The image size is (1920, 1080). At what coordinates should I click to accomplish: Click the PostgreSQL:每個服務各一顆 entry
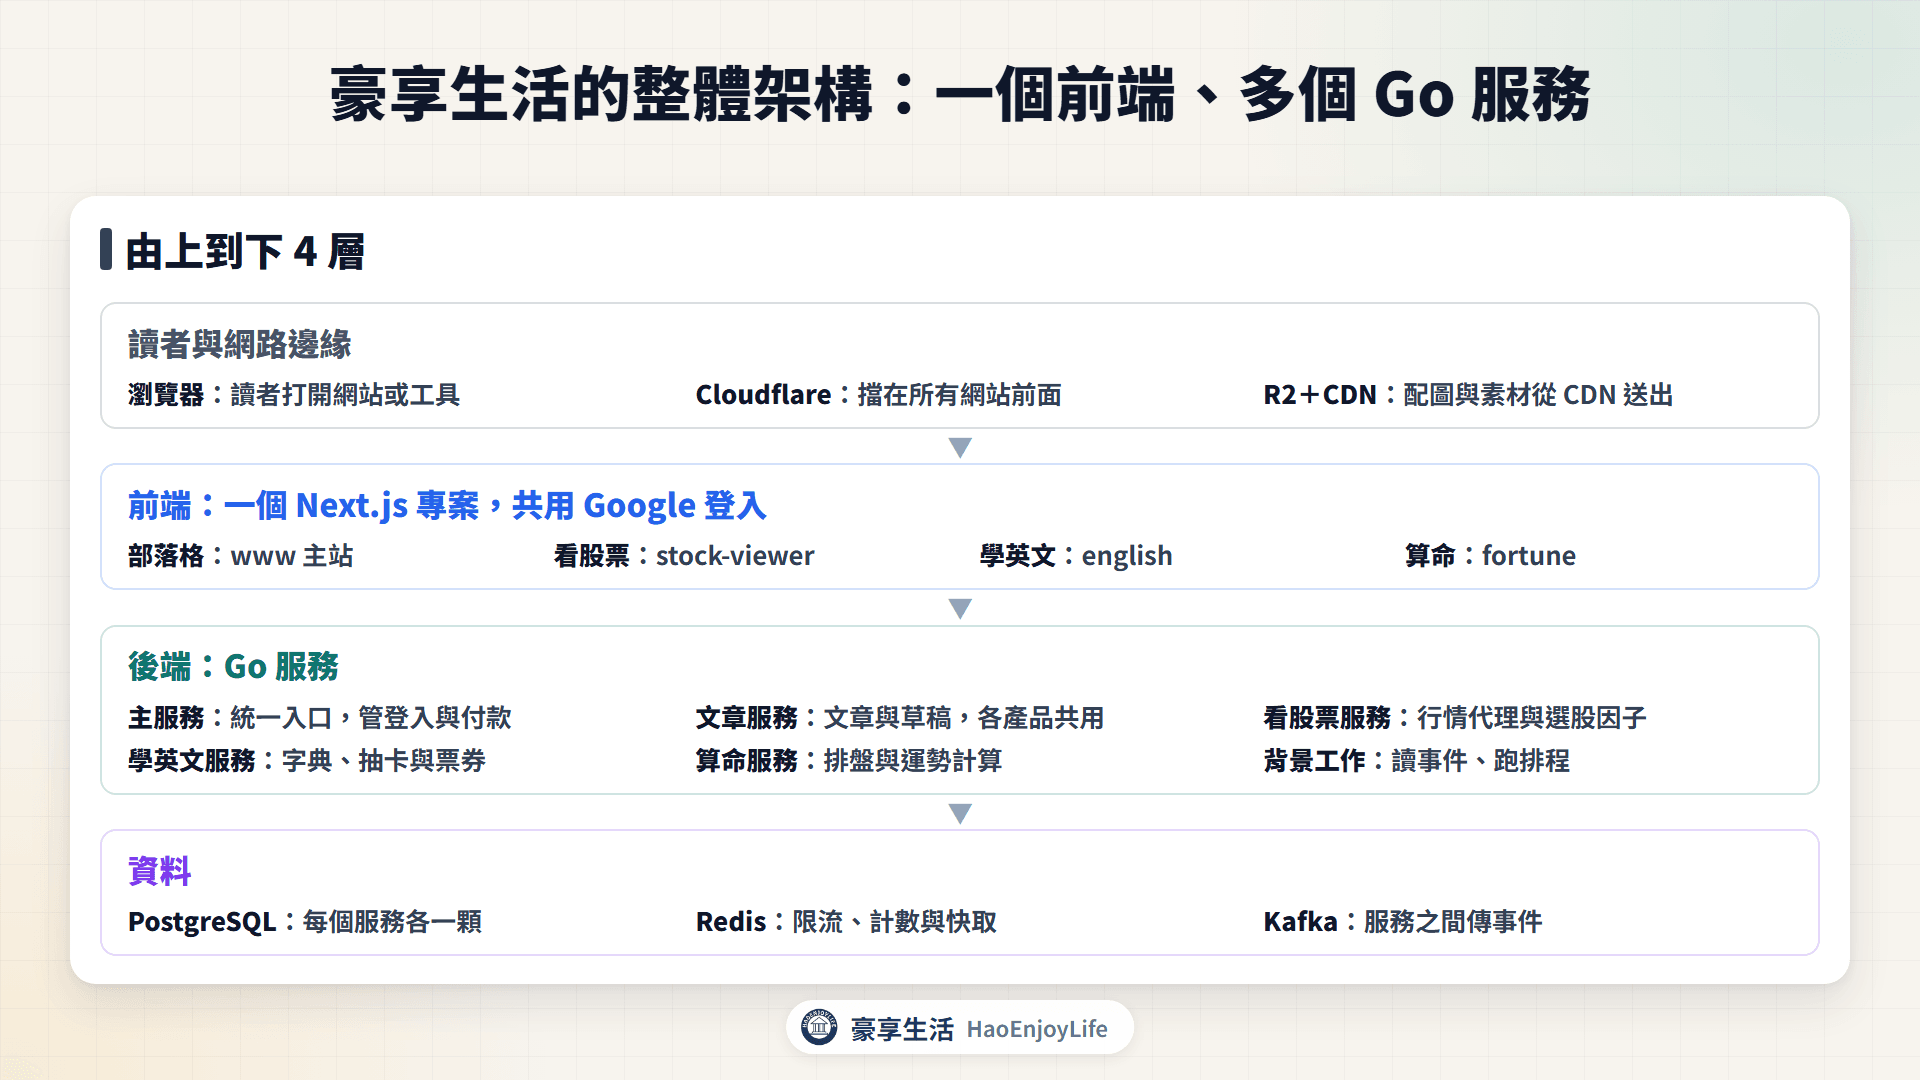click(305, 922)
